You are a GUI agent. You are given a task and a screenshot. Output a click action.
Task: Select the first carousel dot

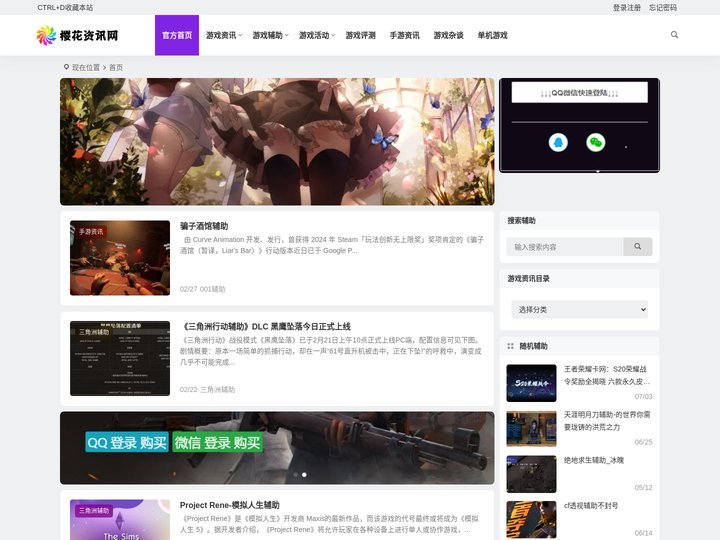pos(295,475)
